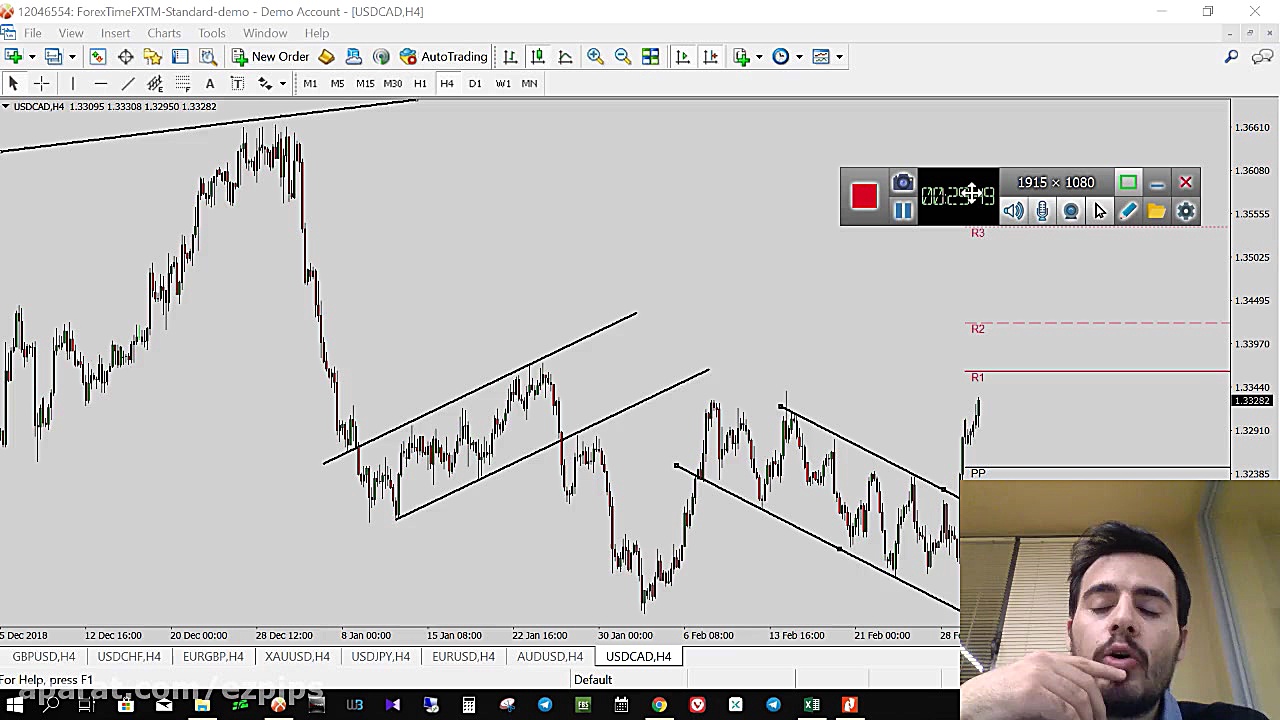Open the search magnifier in the toolbar

coord(1231,57)
